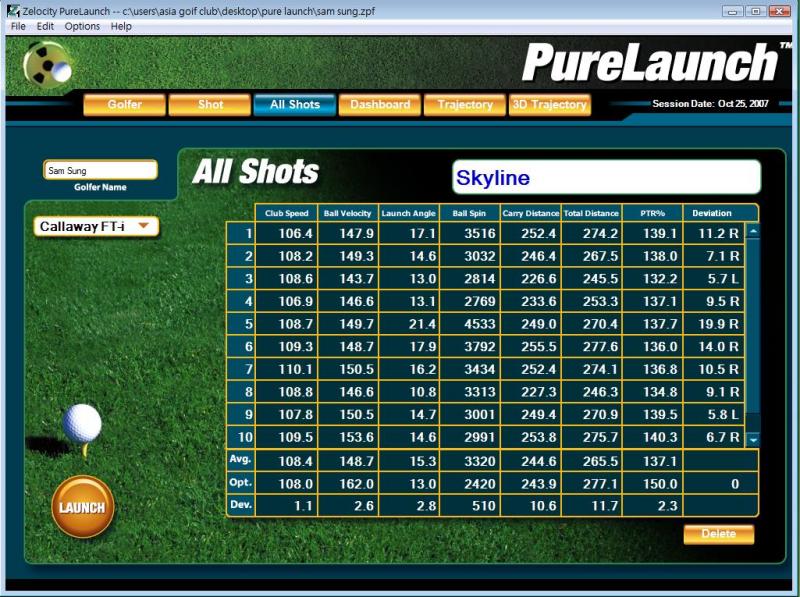
Task: Select the Dashboard tab
Action: pos(380,104)
